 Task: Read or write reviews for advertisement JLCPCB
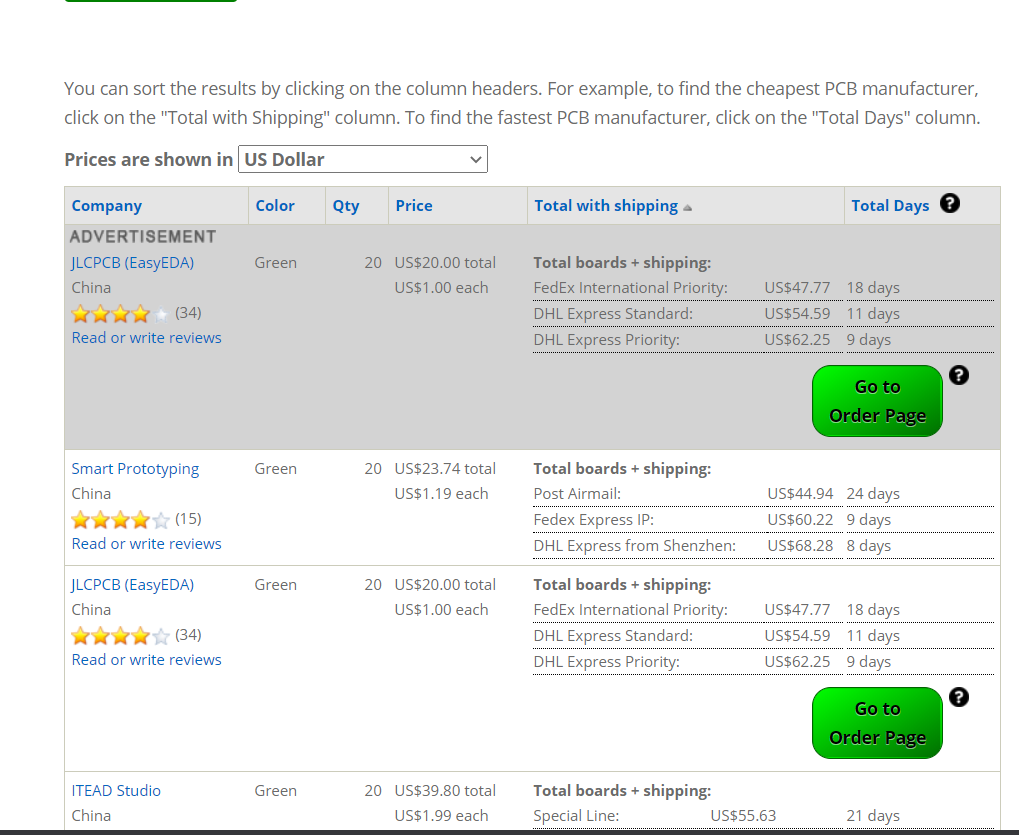[146, 338]
